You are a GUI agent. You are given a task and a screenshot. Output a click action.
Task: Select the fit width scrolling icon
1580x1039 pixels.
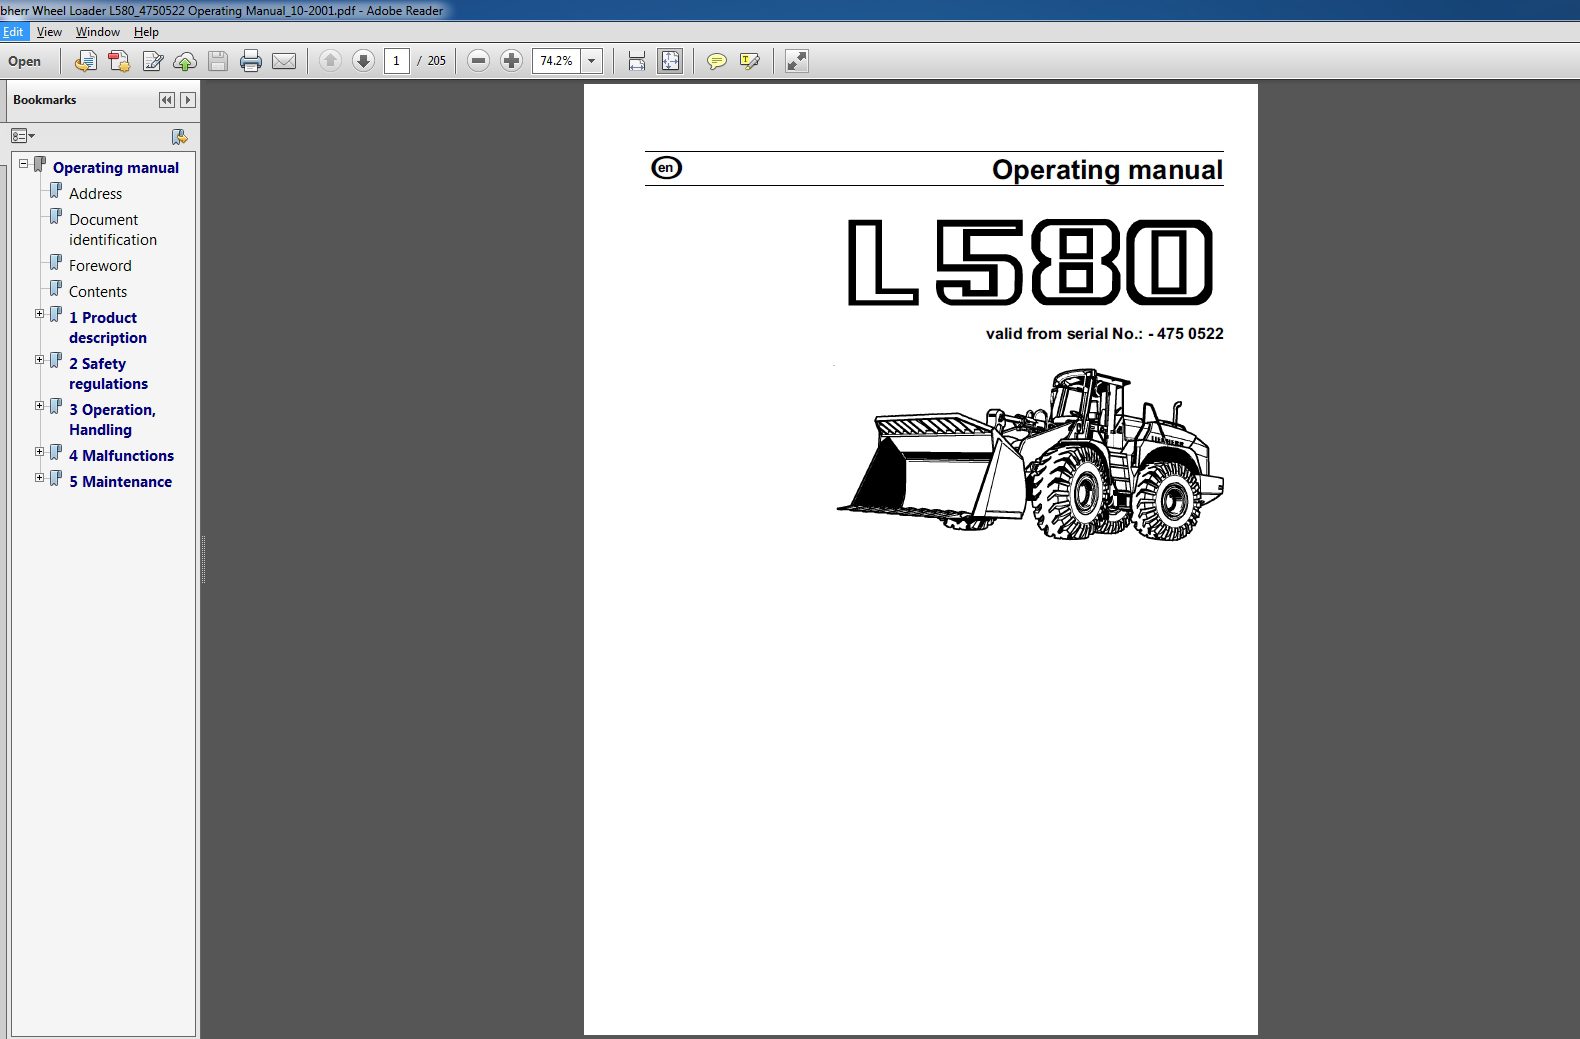(x=637, y=61)
